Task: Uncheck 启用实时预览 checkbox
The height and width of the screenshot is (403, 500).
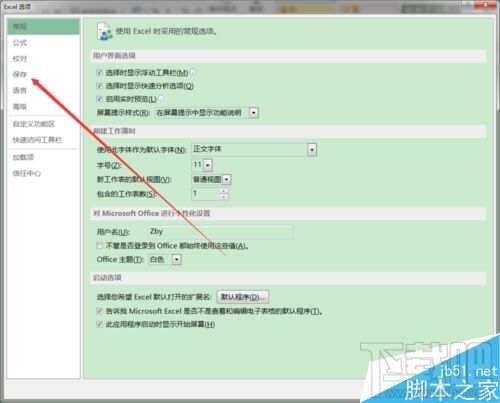Action: [99, 99]
